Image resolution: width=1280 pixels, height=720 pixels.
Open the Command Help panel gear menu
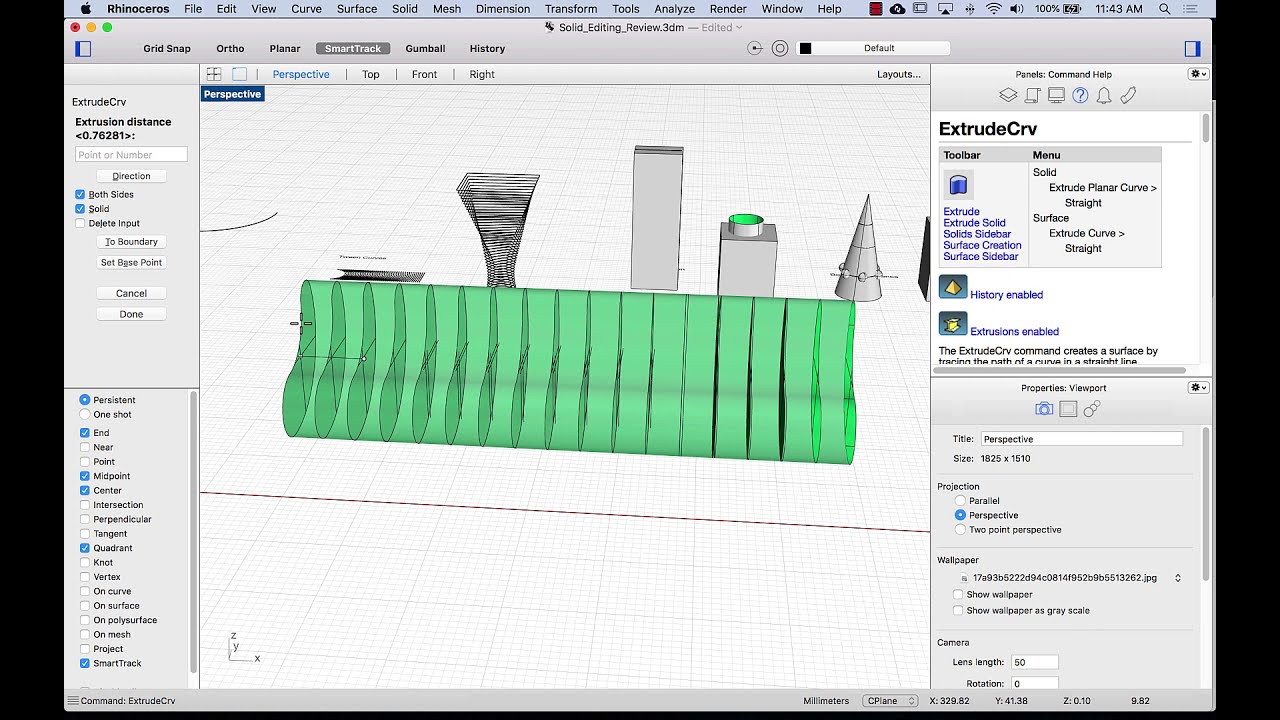click(x=1197, y=74)
